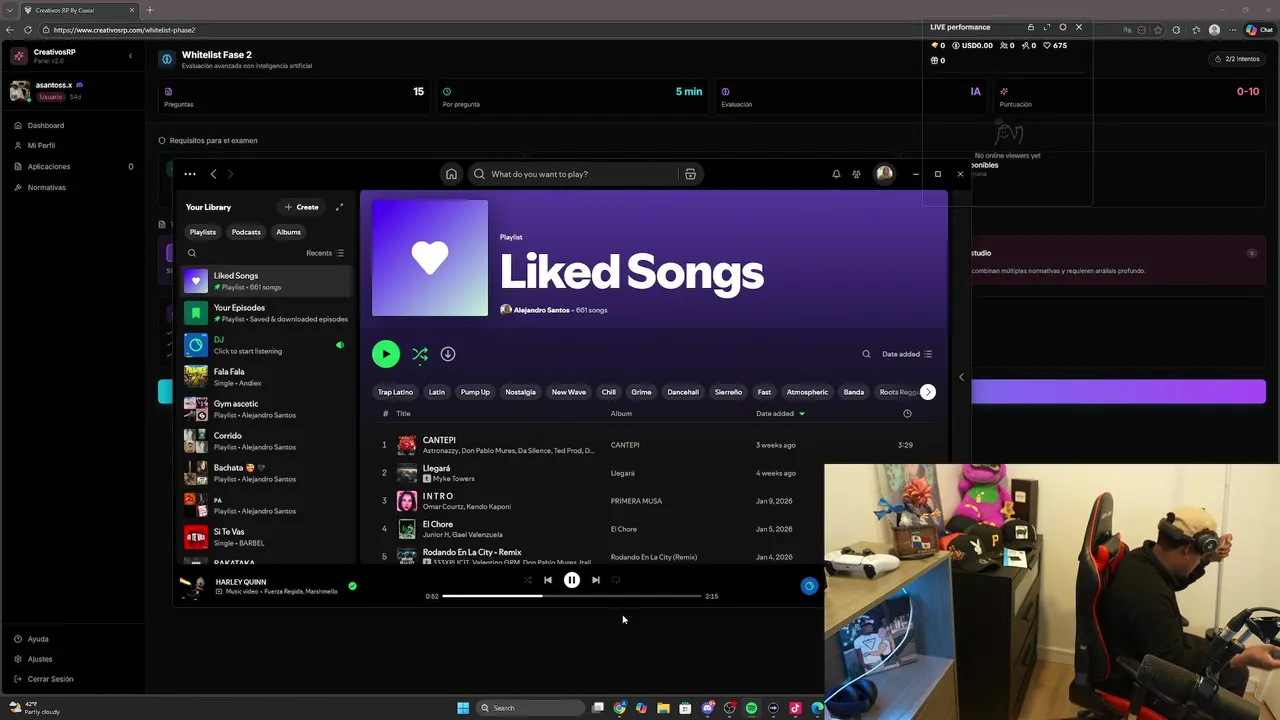The width and height of the screenshot is (1280, 720).
Task: Open Friend Activity icon beside the bell
Action: 856,174
